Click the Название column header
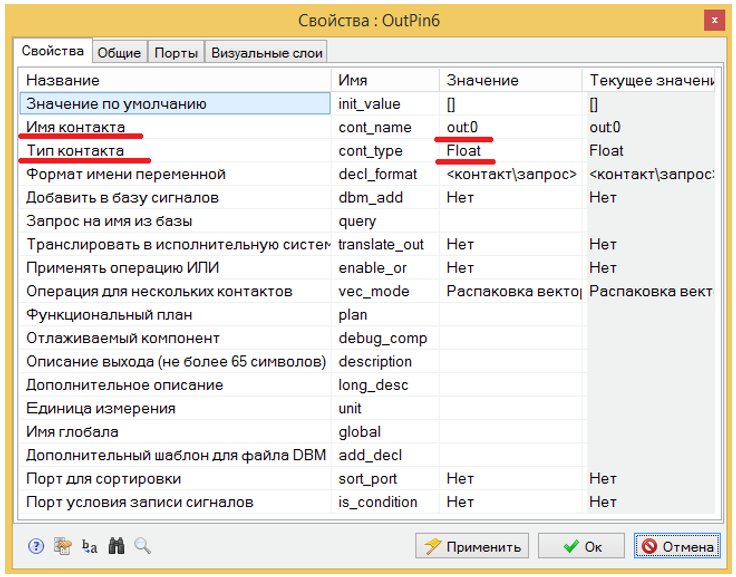Screen dimensions: 736x577 (176, 80)
